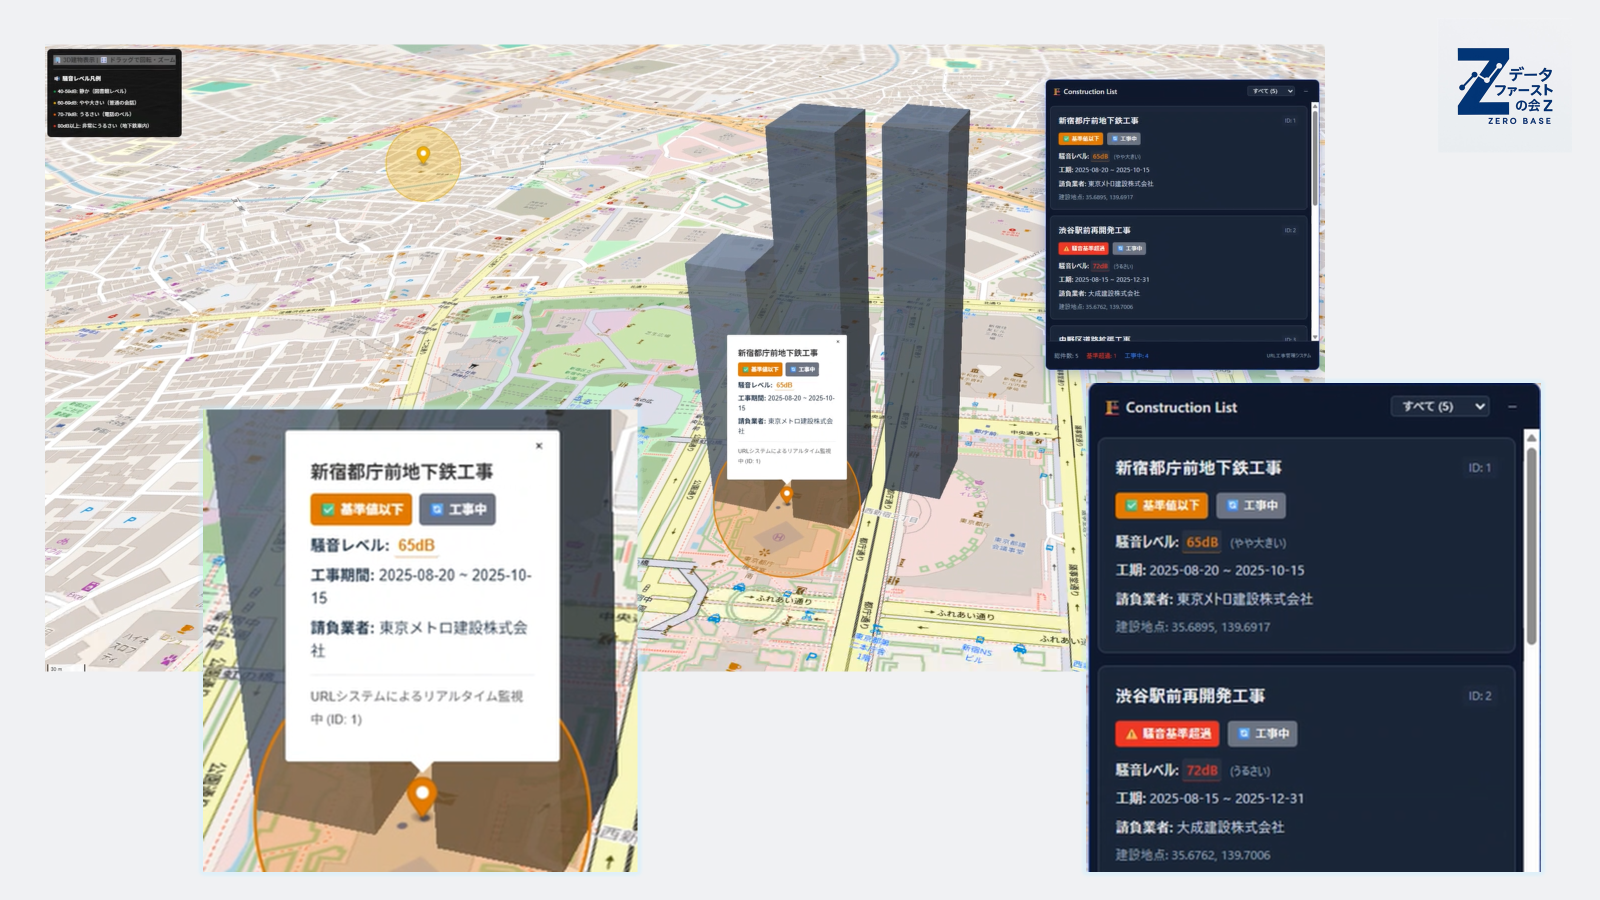Click 建設地点: 35.6762, 139.7006 in the enlarged list
The image size is (1600, 900).
(x=1193, y=855)
